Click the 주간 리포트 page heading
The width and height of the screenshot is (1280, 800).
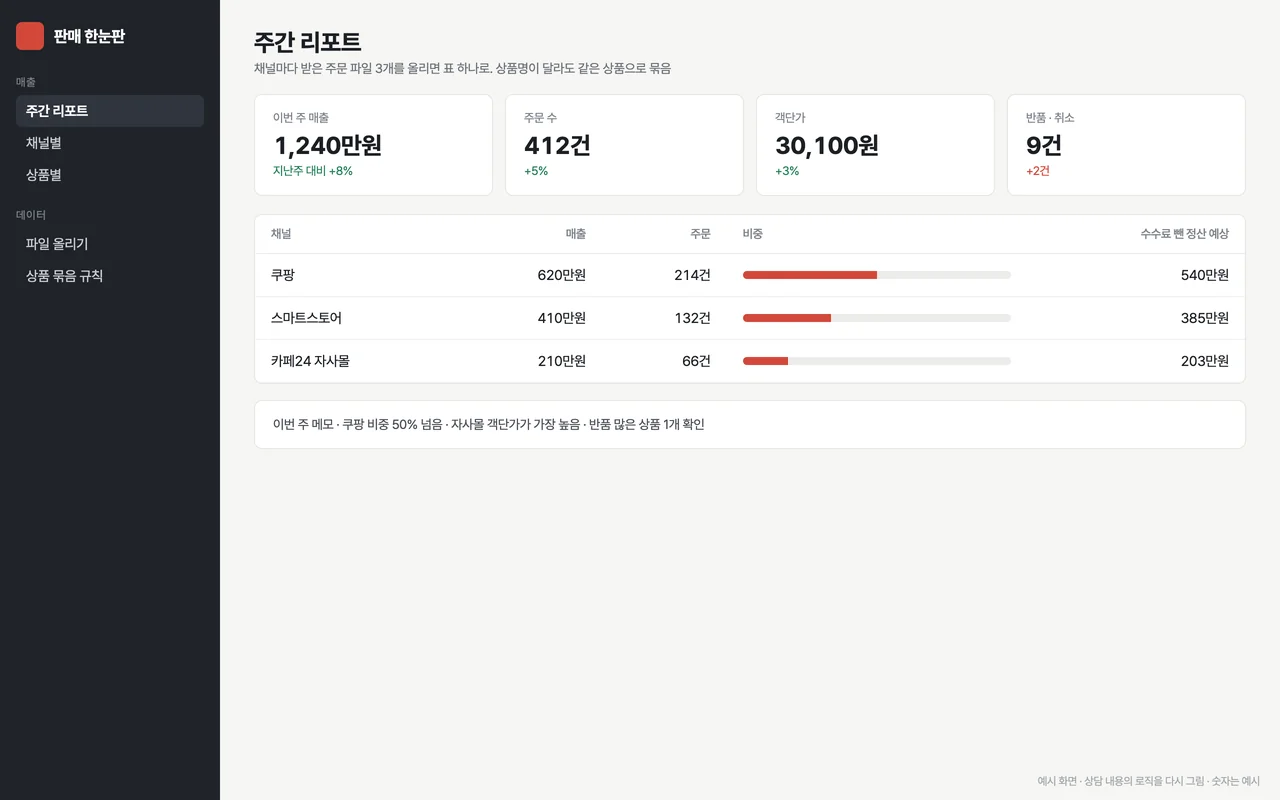click(x=307, y=42)
